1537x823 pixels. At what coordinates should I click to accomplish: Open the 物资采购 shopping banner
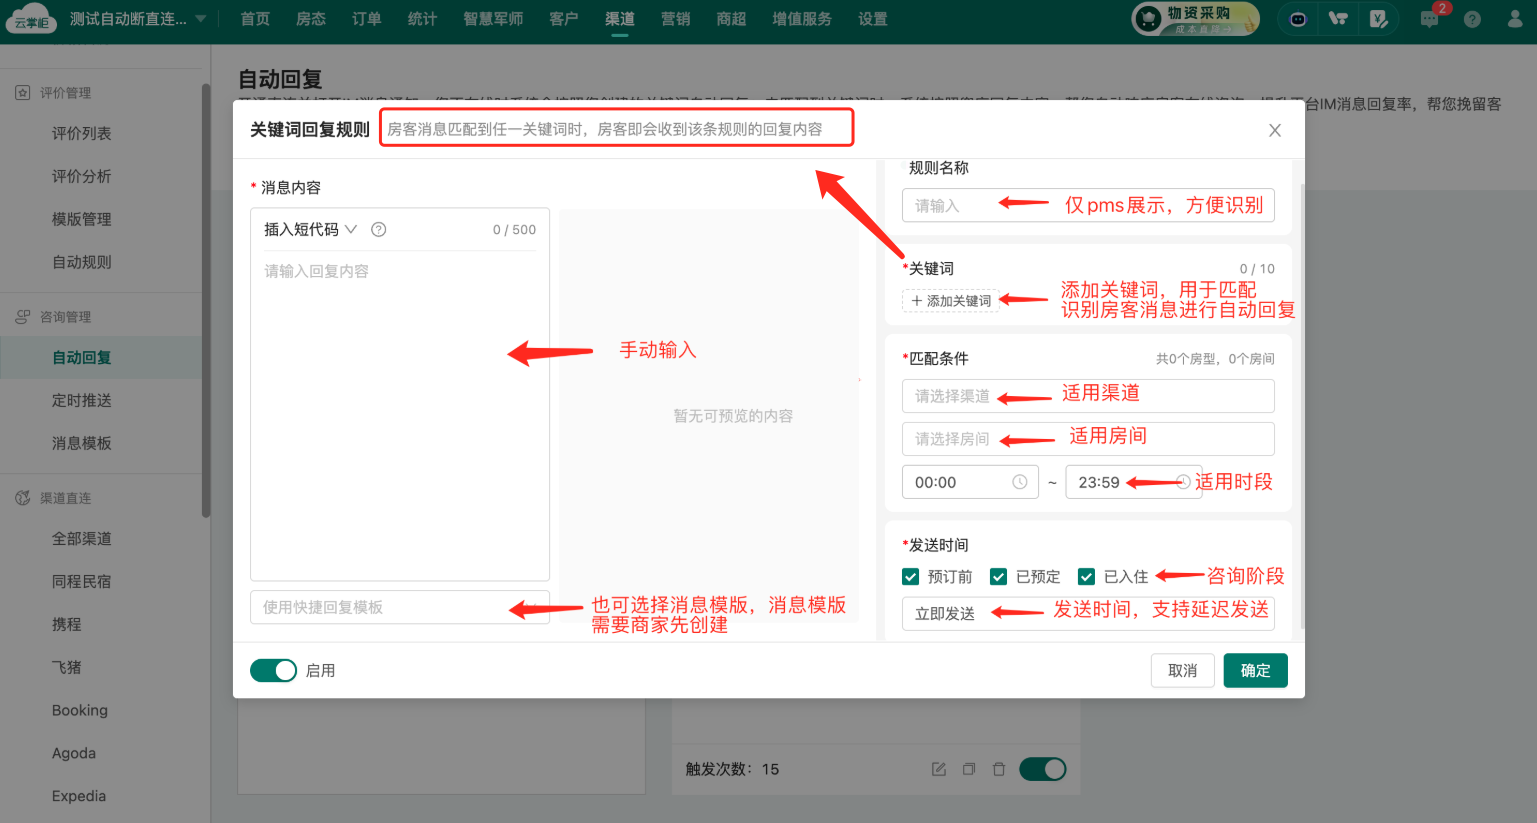(x=1196, y=19)
